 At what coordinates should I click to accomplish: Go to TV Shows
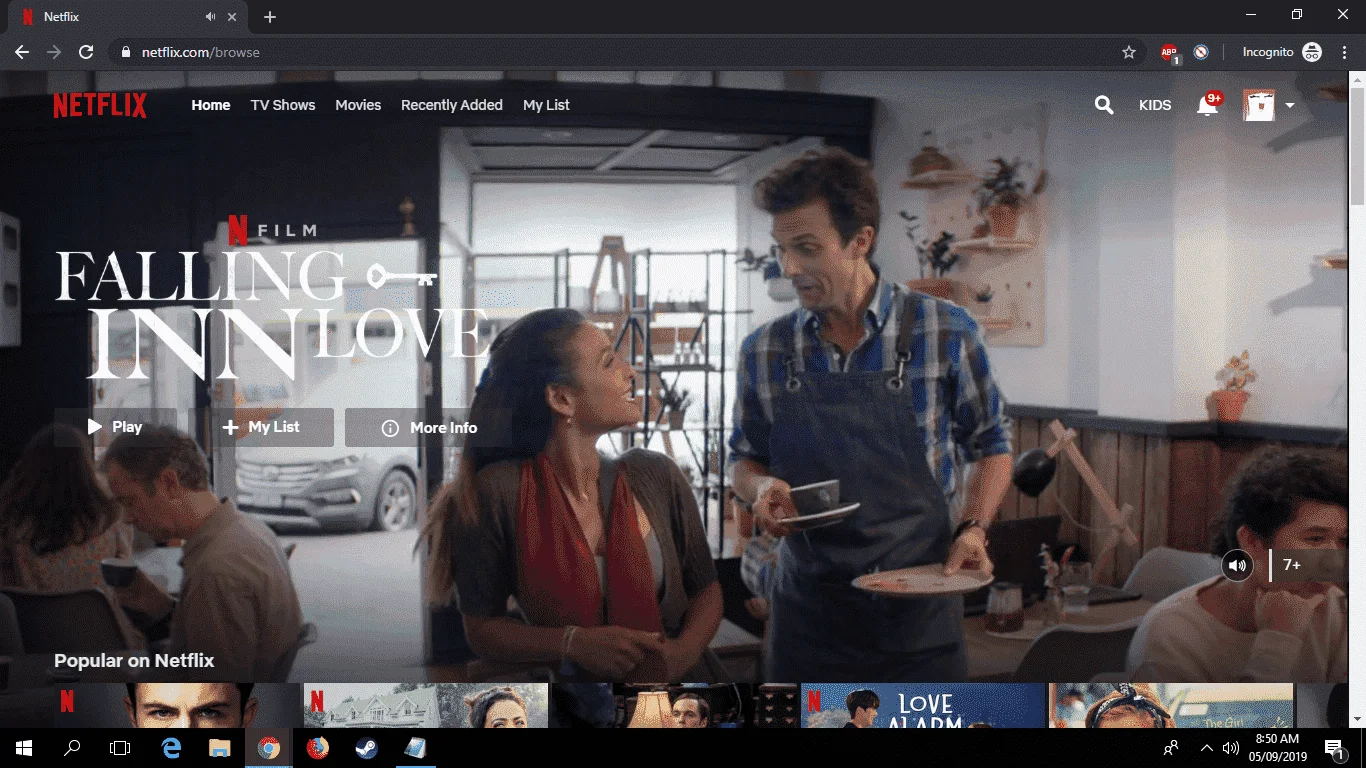click(x=283, y=105)
